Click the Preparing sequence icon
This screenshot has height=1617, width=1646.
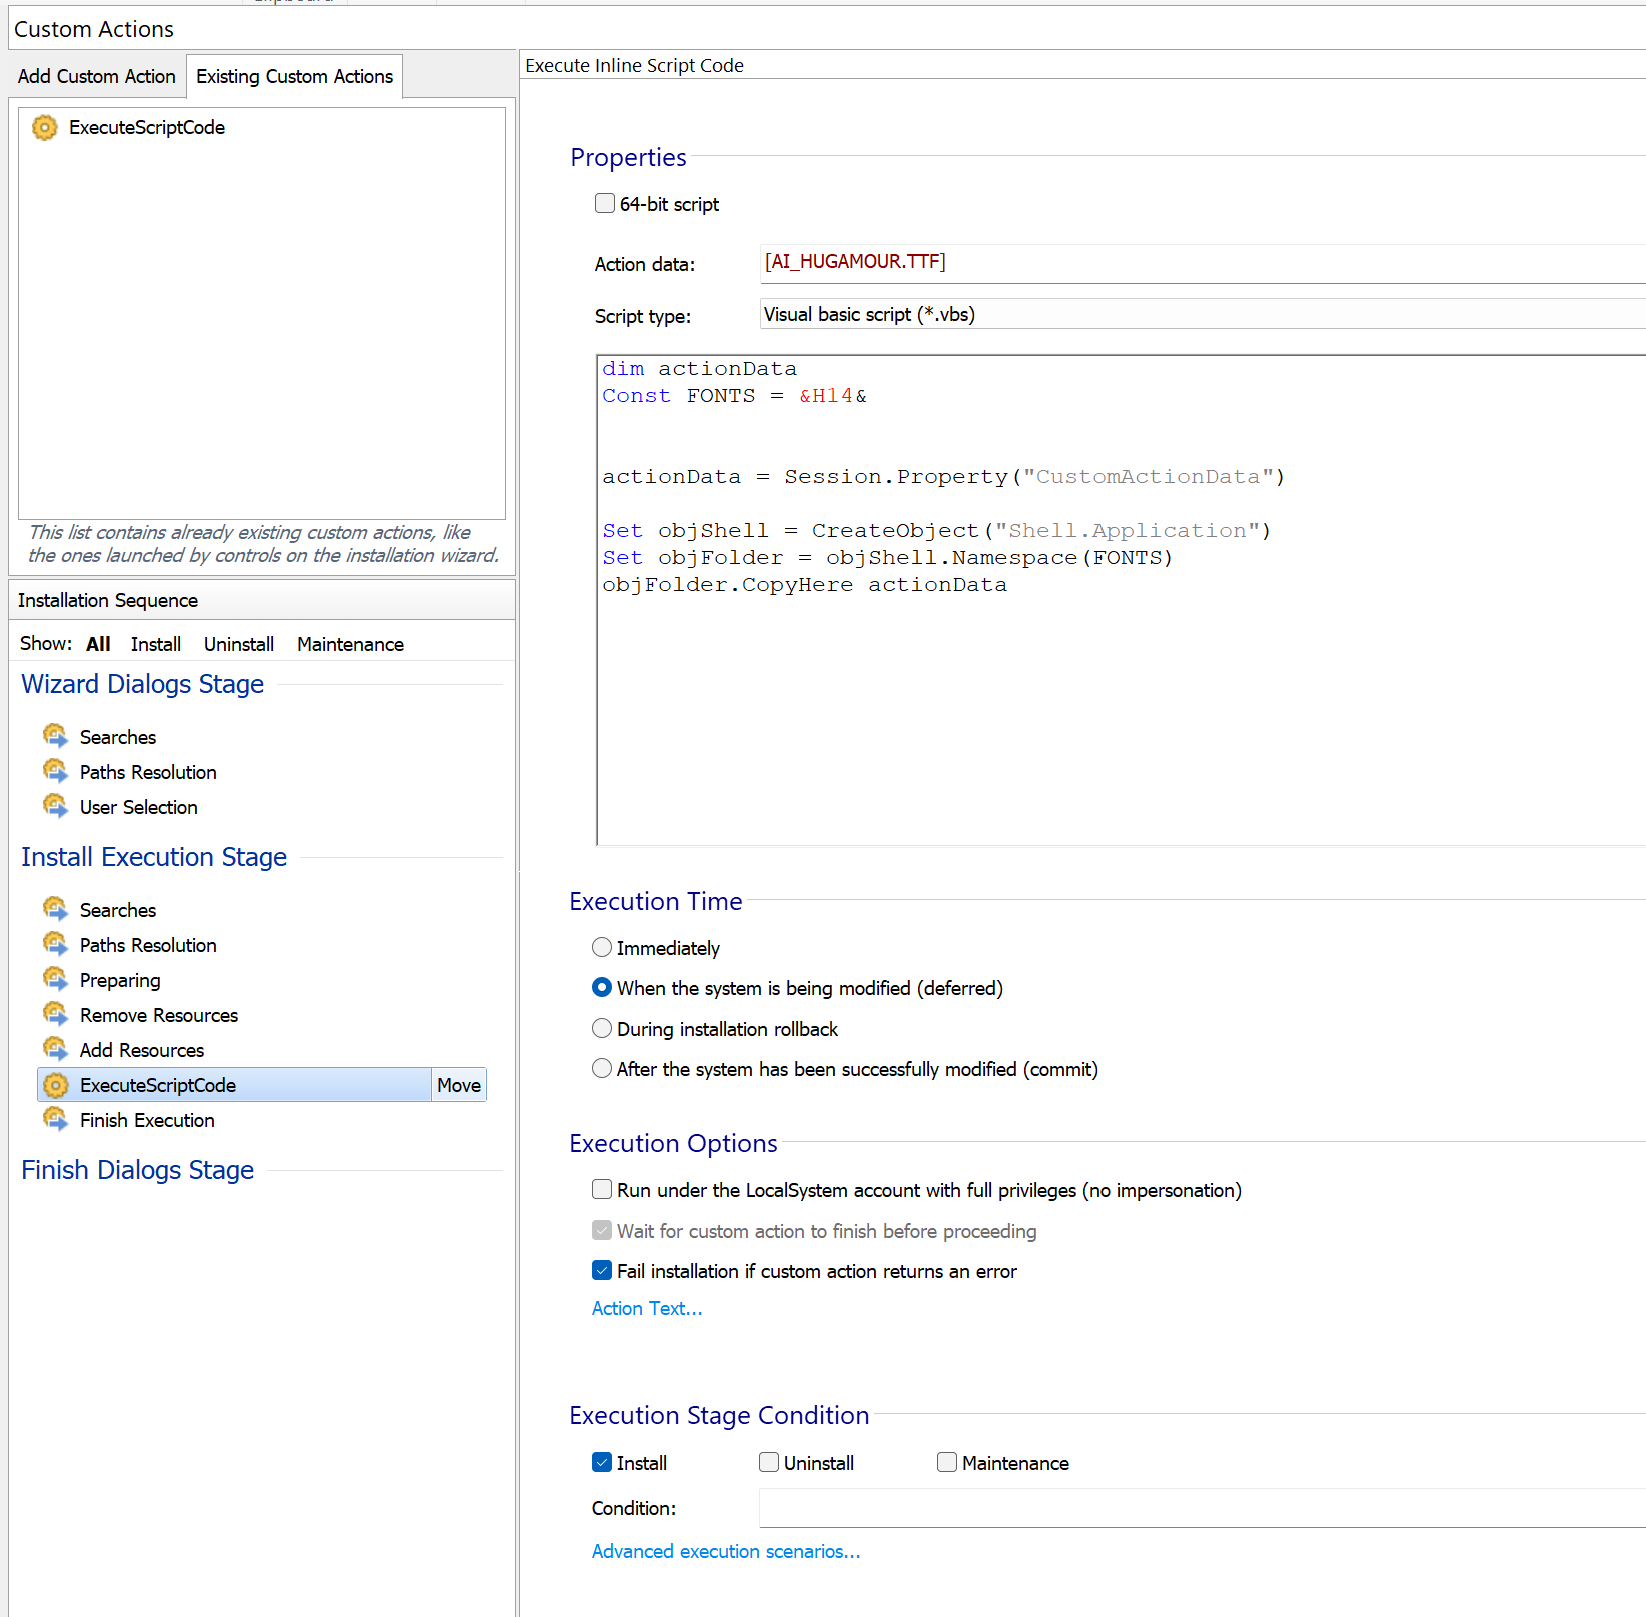(55, 979)
